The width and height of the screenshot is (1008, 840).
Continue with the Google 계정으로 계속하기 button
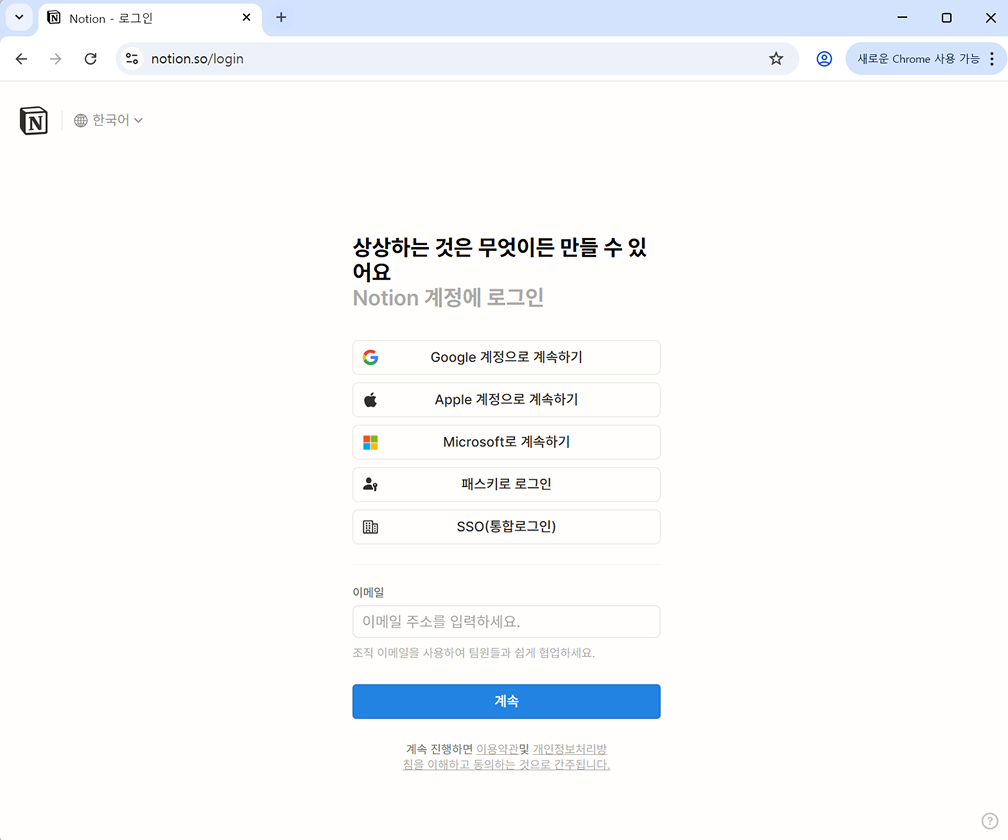pos(506,357)
